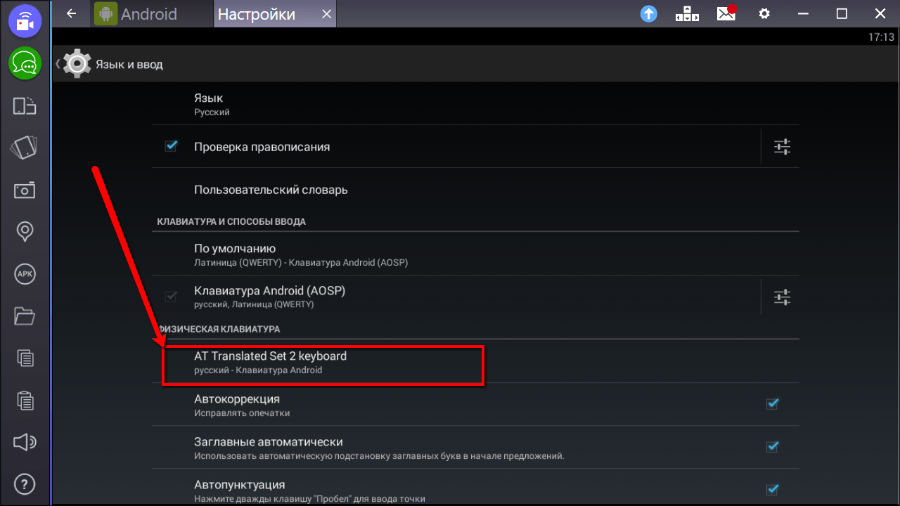Install an app via the APK icon
This screenshot has width=900, height=506.
[x=25, y=274]
